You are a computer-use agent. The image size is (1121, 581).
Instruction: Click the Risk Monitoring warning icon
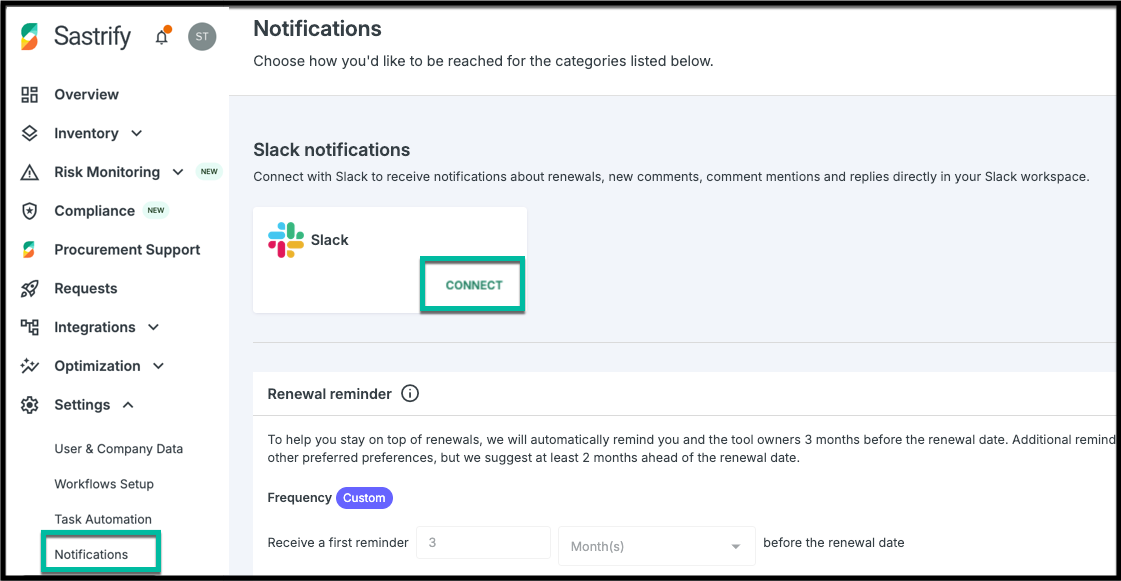[x=30, y=172]
